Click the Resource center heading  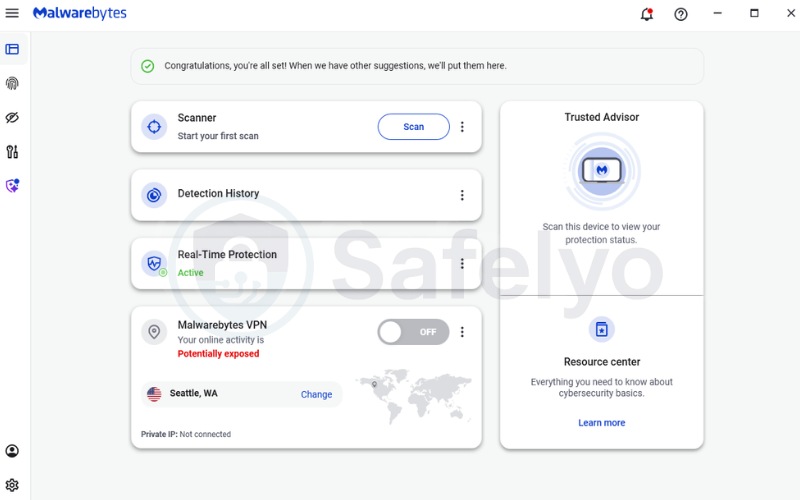pos(602,362)
